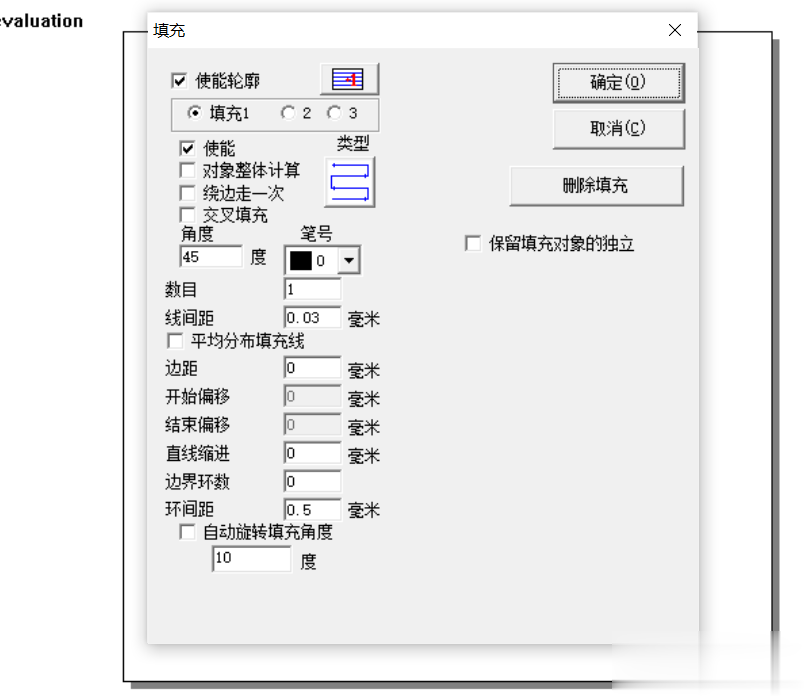
Task: Enable 自动旋转填充角度 checkbox
Action: pos(187,532)
